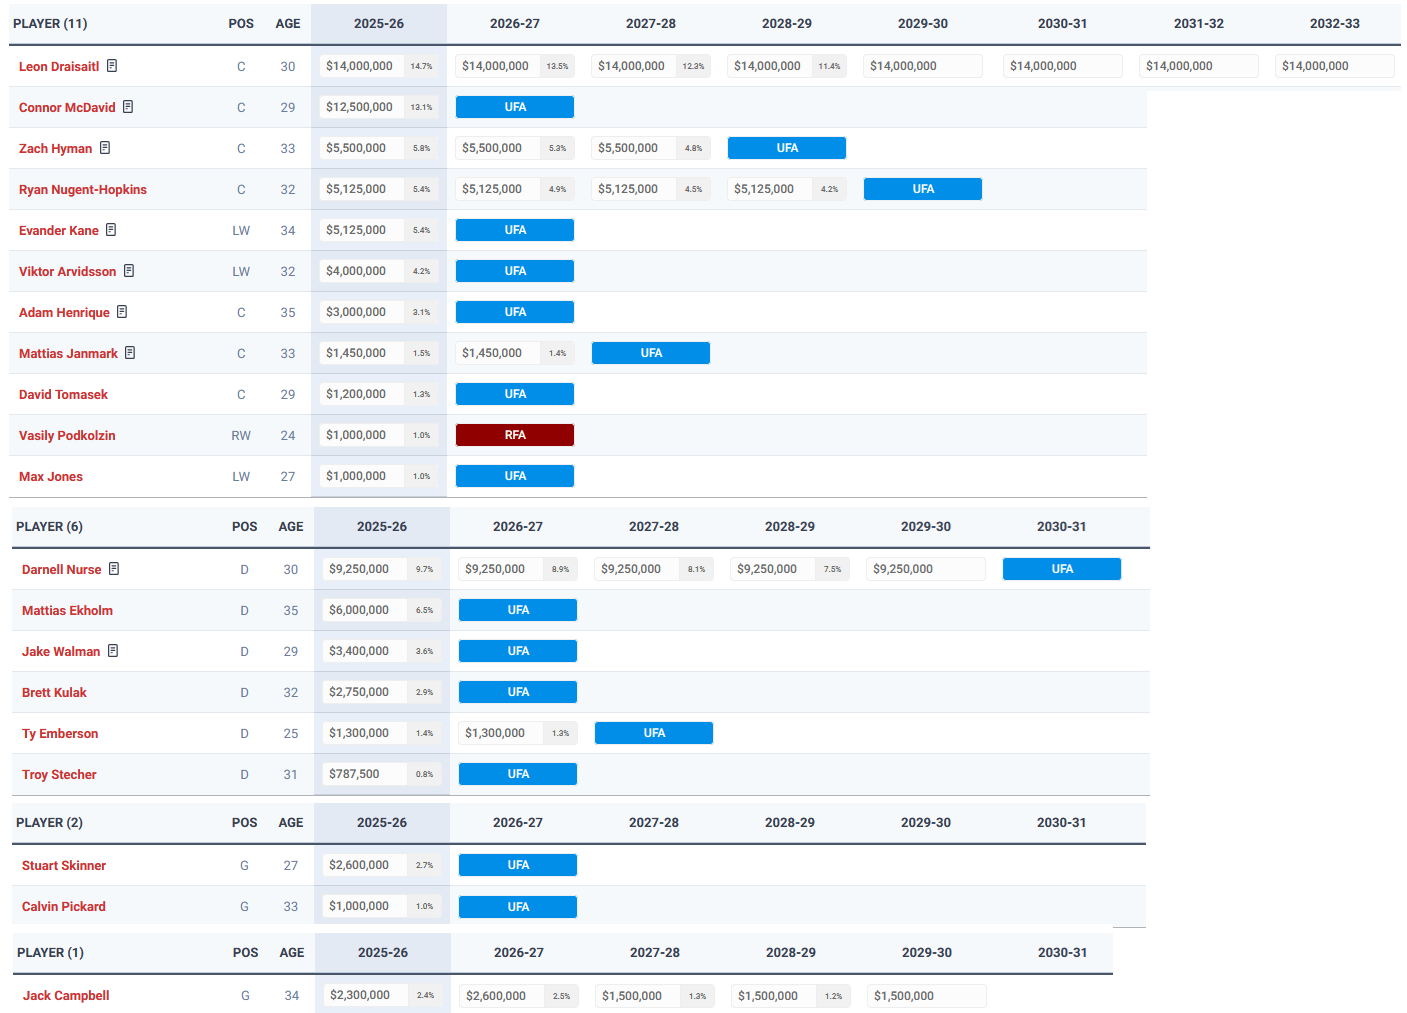
Task: Click the note icon beside Jake Walman
Action: pos(113,651)
